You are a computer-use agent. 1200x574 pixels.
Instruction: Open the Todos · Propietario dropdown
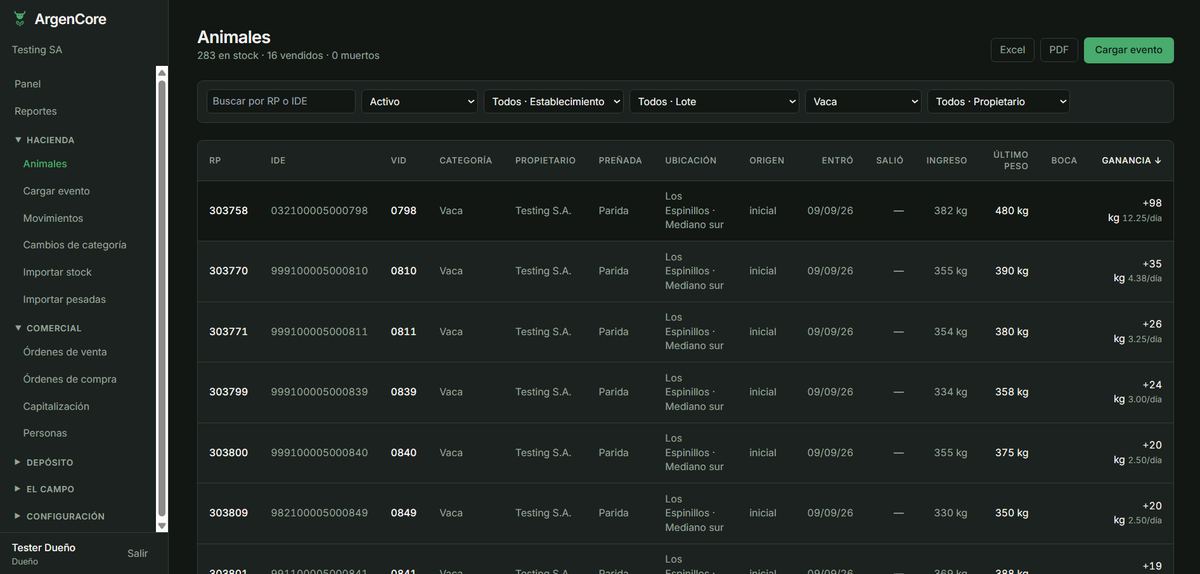(x=998, y=101)
